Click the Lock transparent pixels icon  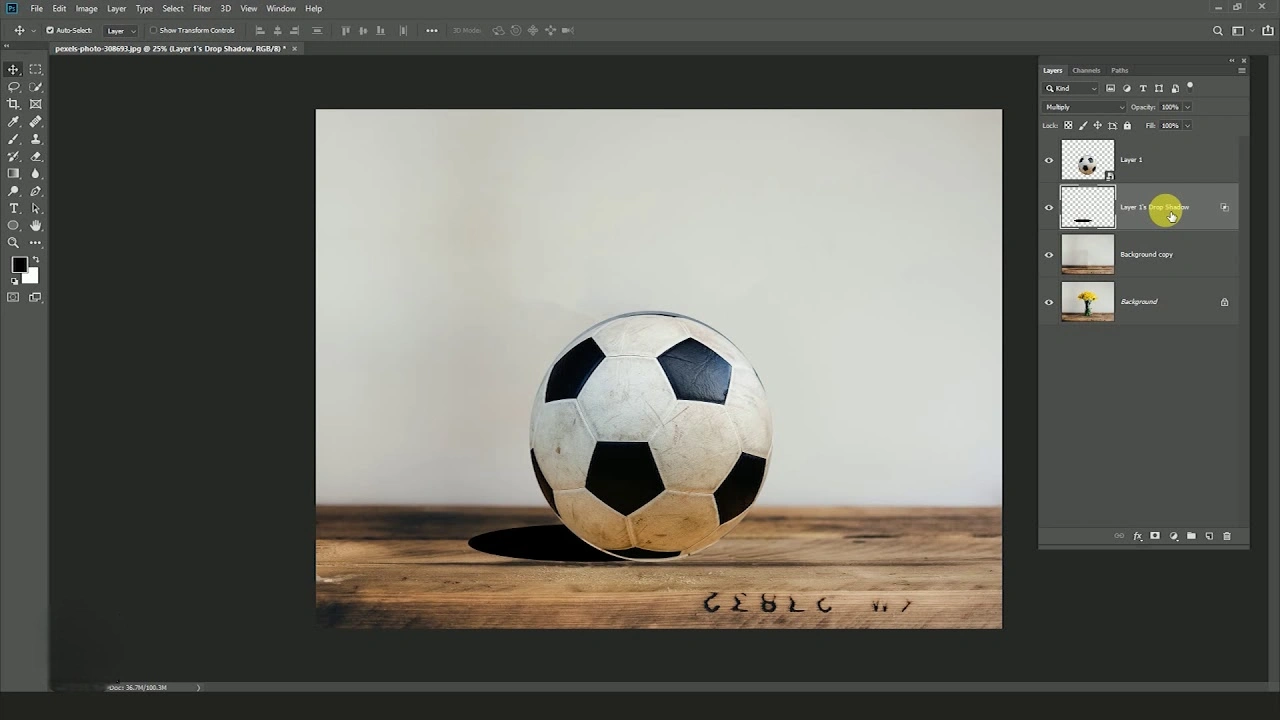(x=1068, y=125)
